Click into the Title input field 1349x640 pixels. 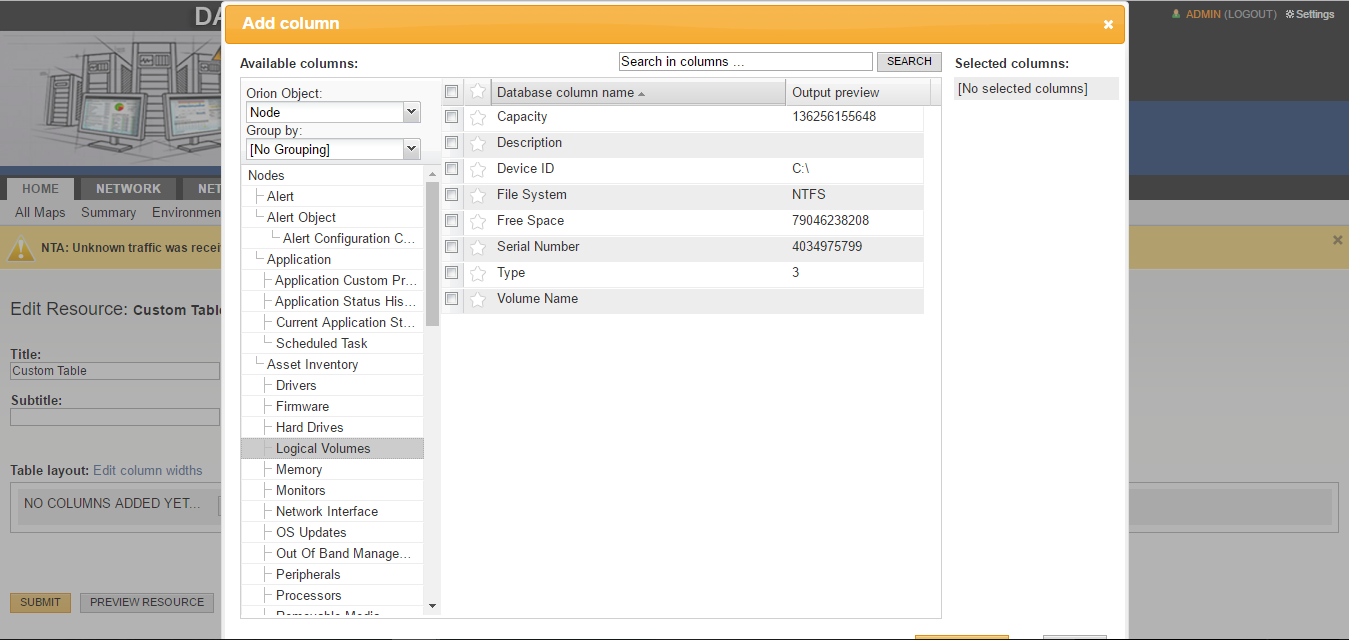[x=115, y=371]
